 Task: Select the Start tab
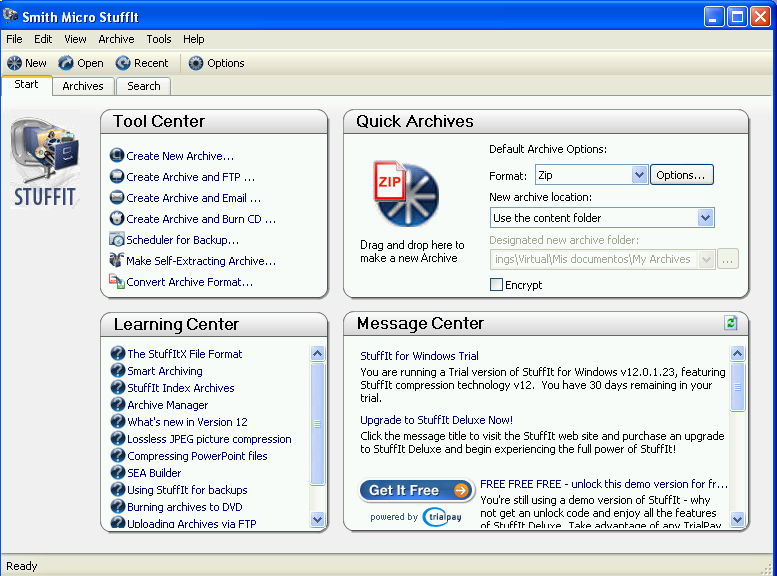coord(26,84)
